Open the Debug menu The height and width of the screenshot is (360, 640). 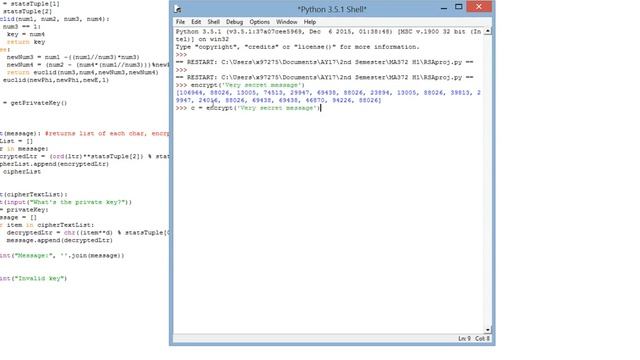click(x=234, y=22)
